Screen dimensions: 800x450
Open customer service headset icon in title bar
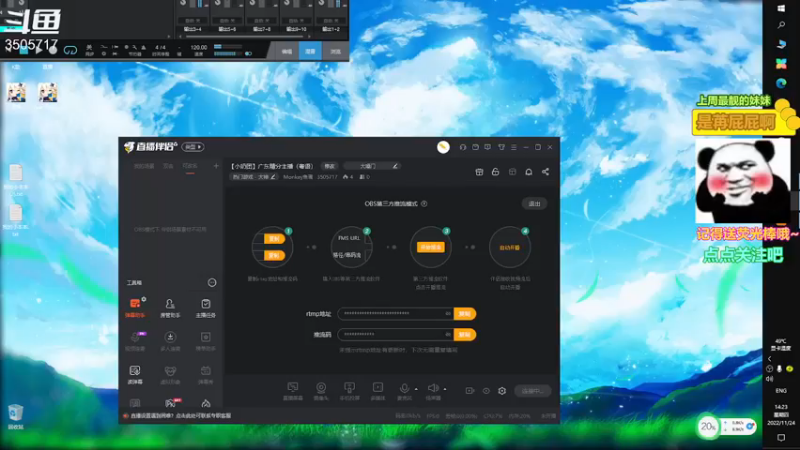(463, 147)
